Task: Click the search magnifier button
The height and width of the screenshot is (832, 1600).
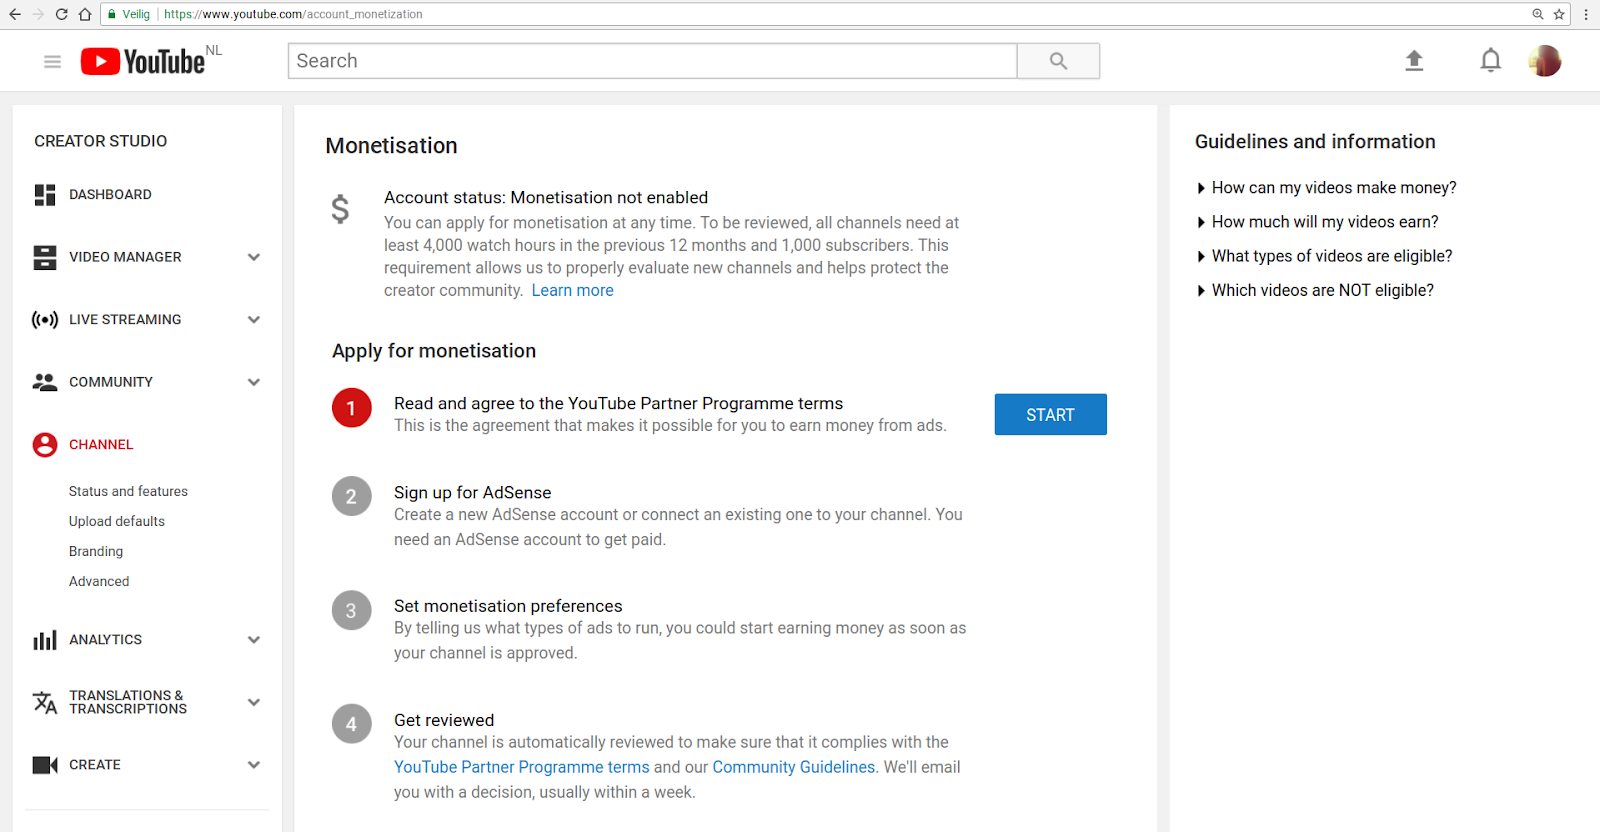Action: pos(1058,61)
